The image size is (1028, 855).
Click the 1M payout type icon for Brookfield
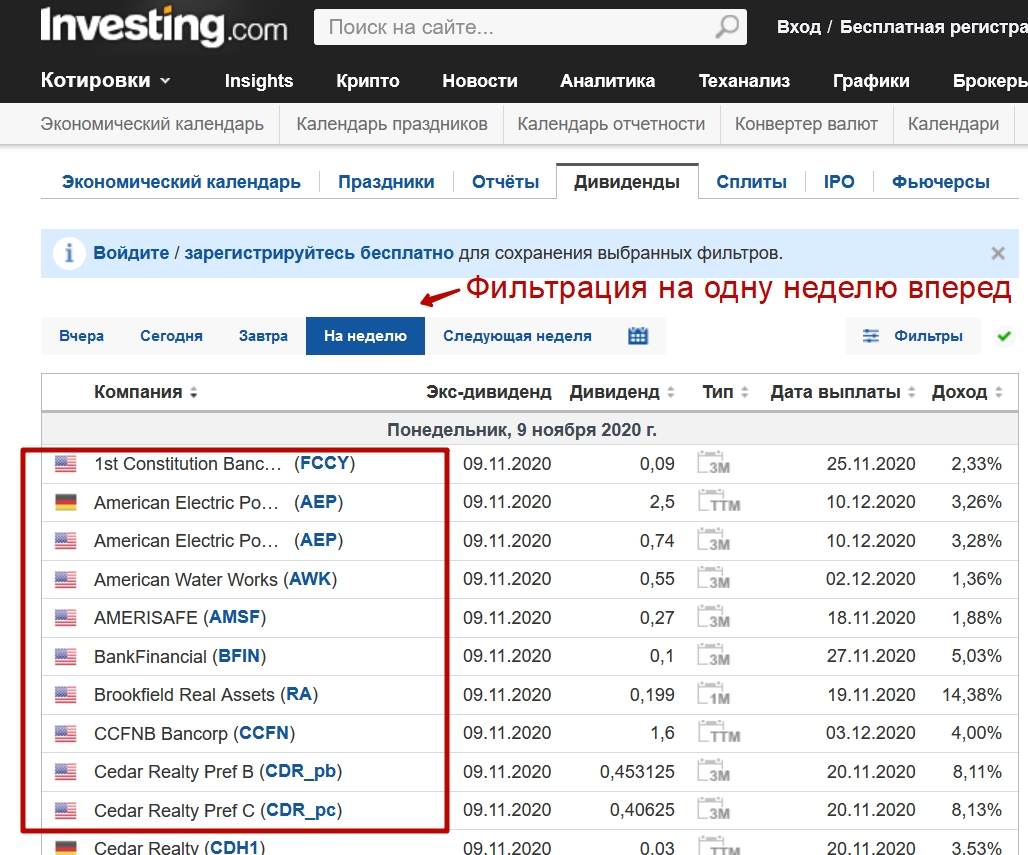pos(714,695)
